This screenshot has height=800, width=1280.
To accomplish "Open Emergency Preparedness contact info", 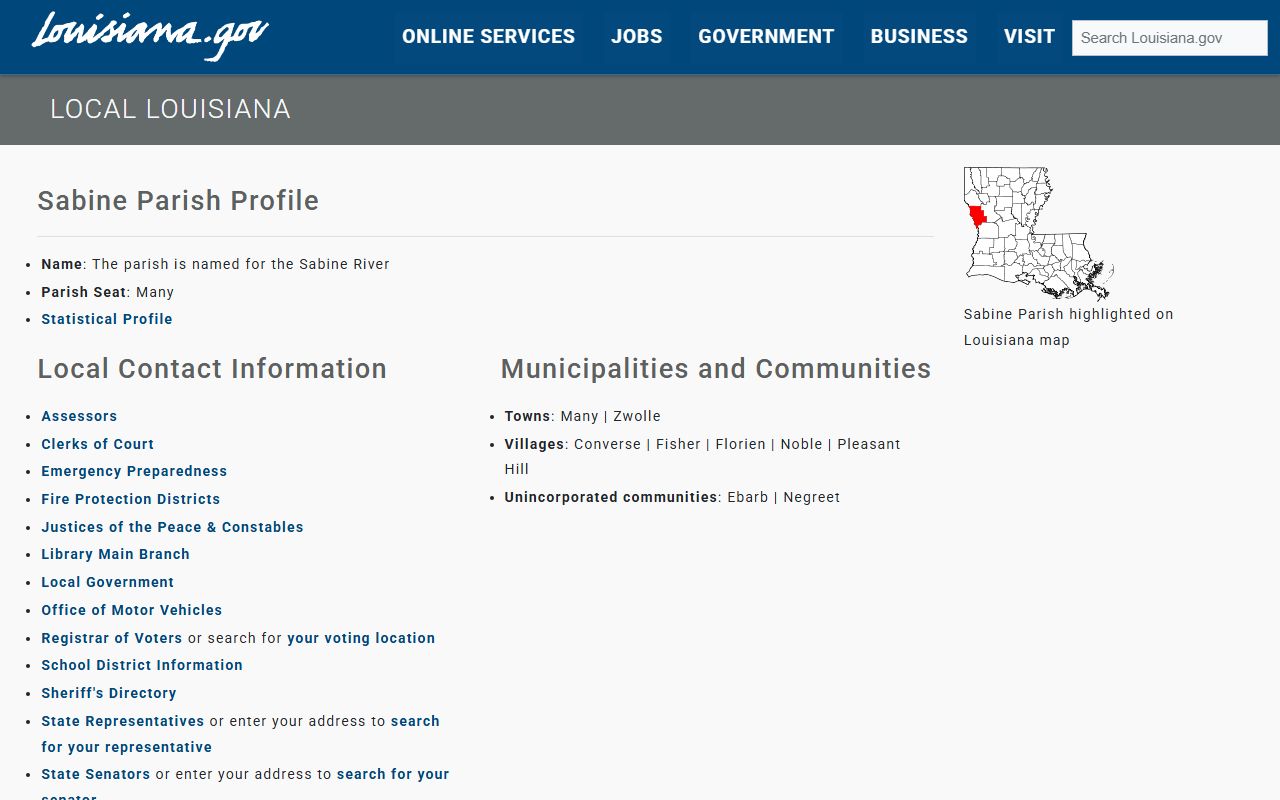I will (x=134, y=471).
